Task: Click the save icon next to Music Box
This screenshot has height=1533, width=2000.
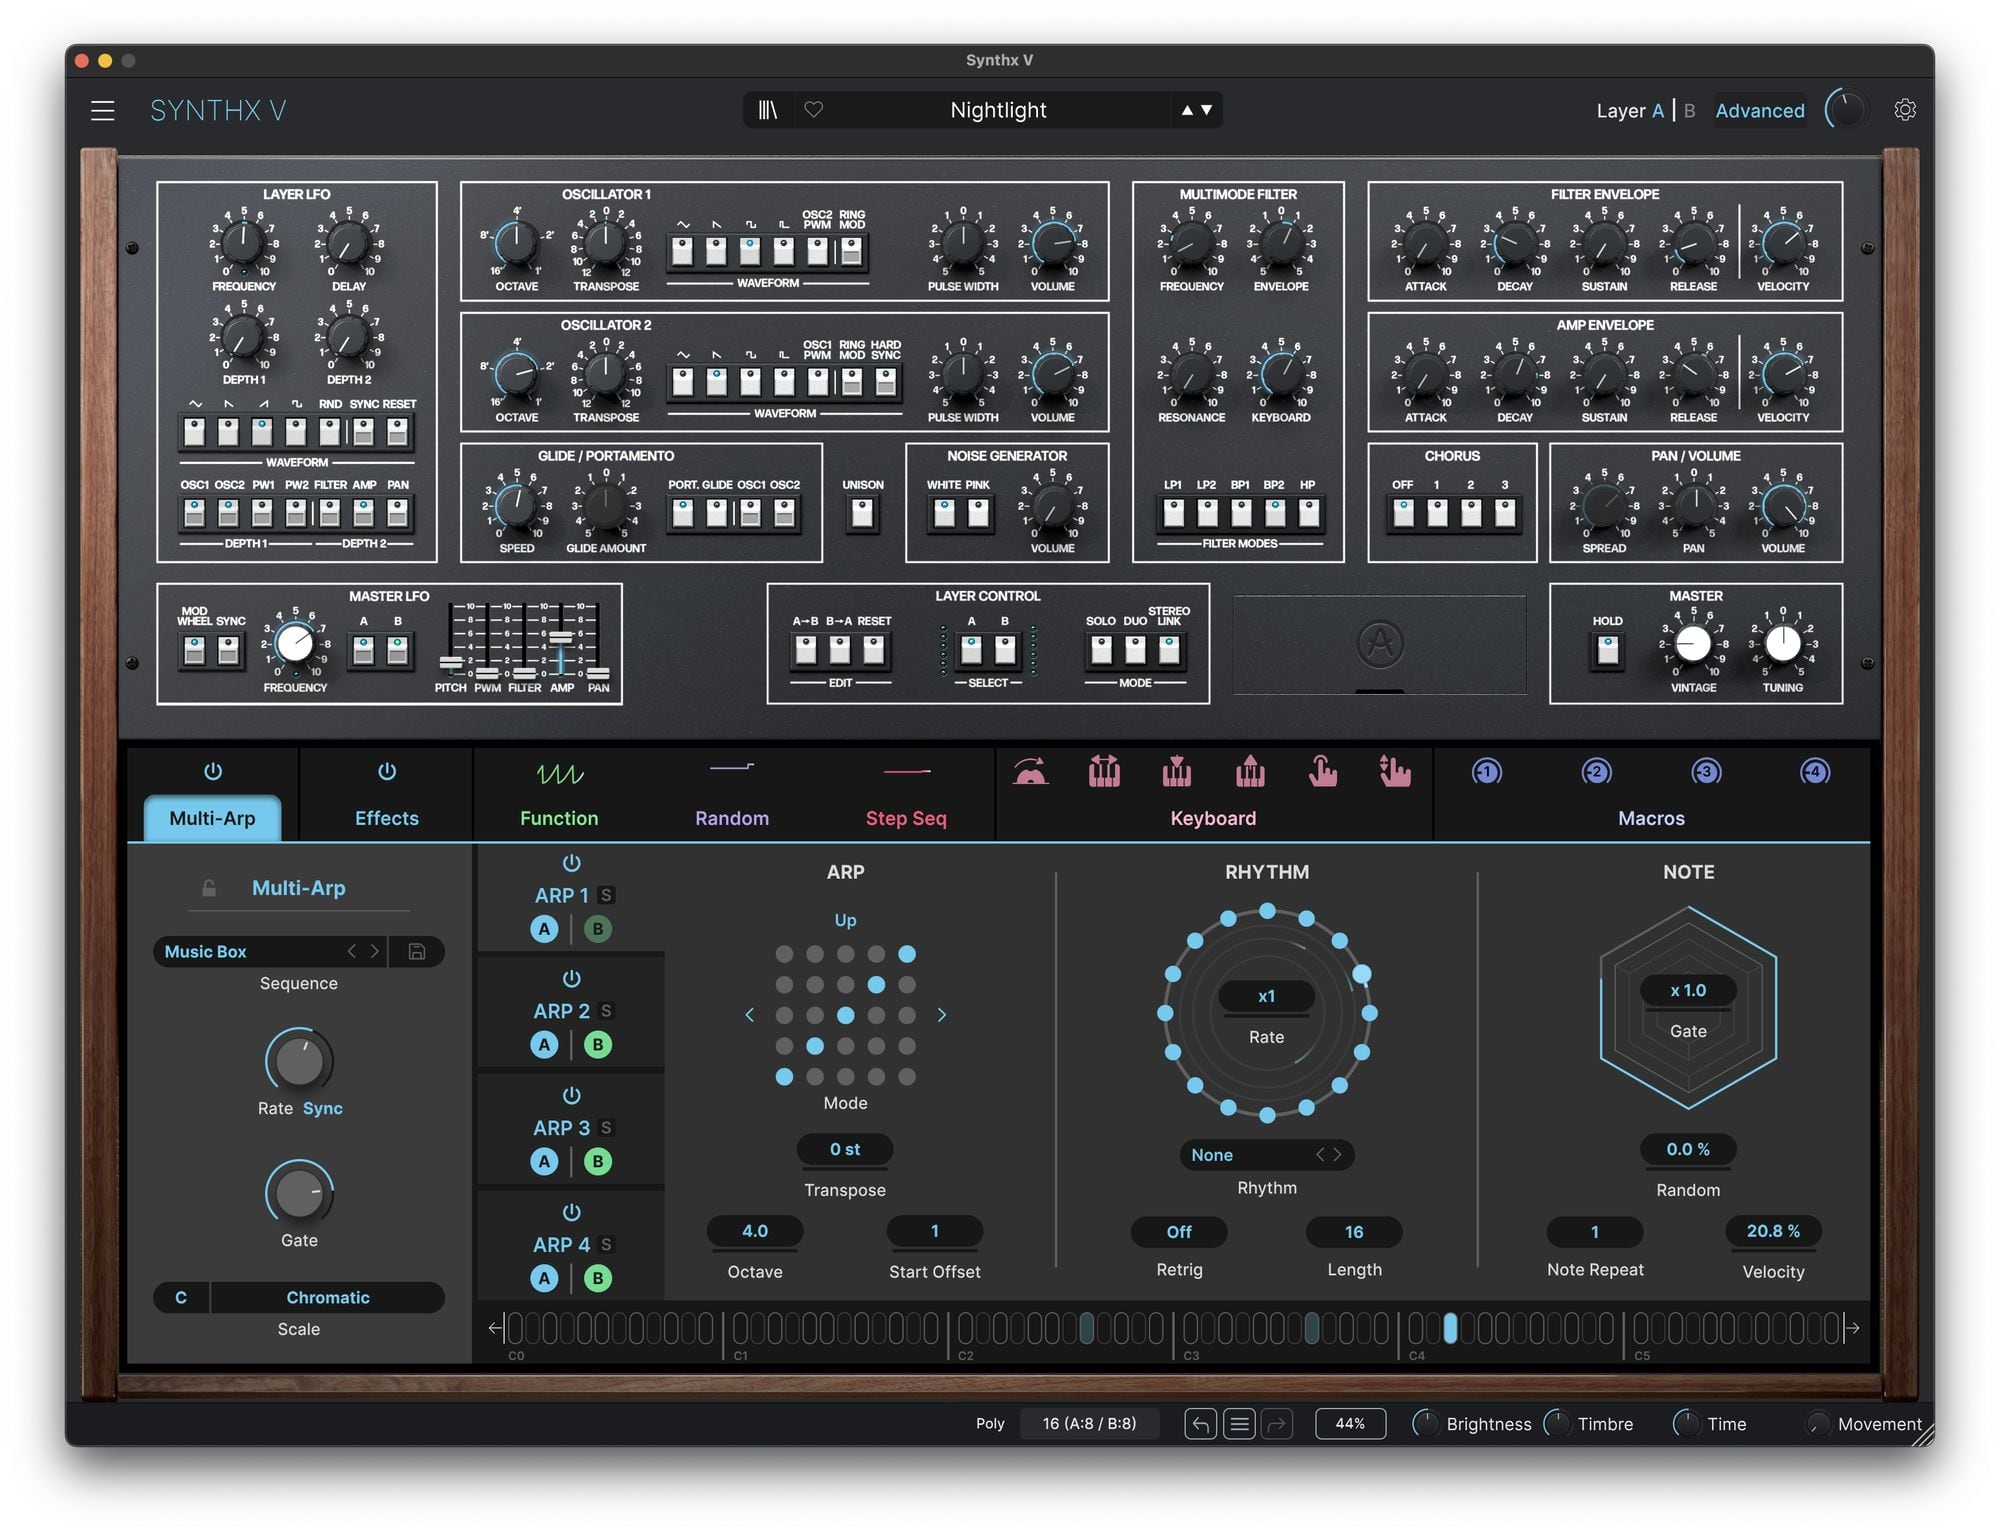Action: point(416,951)
